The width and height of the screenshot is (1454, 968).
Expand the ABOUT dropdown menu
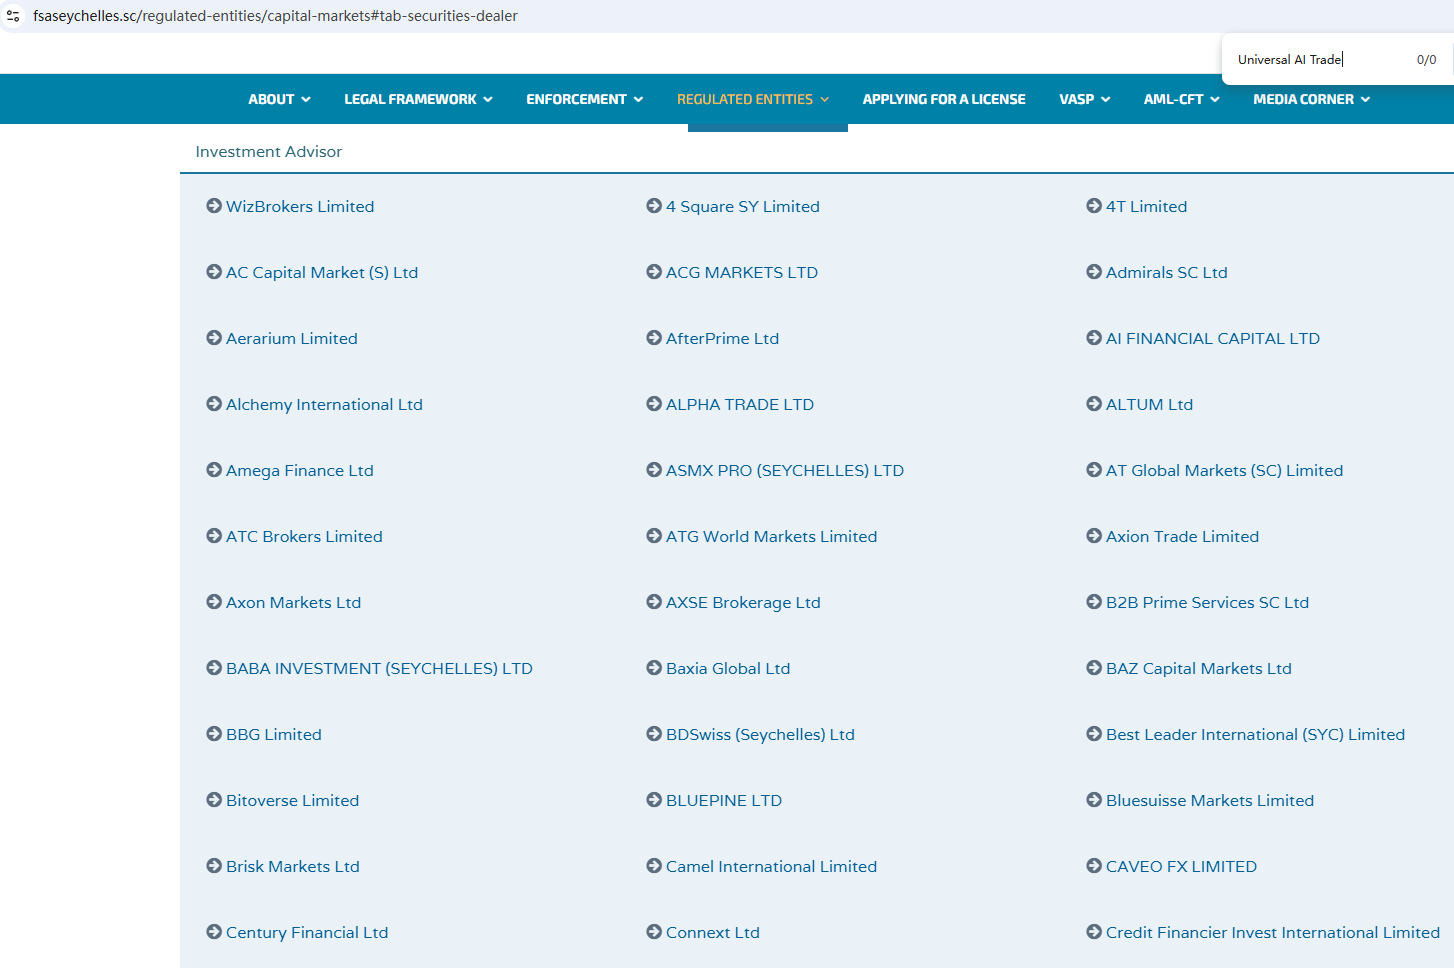click(x=279, y=99)
